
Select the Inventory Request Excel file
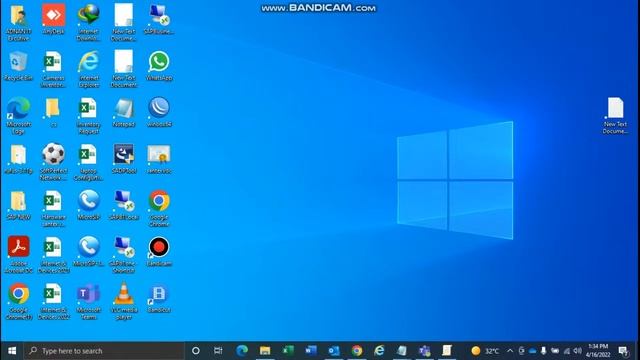coord(89,115)
